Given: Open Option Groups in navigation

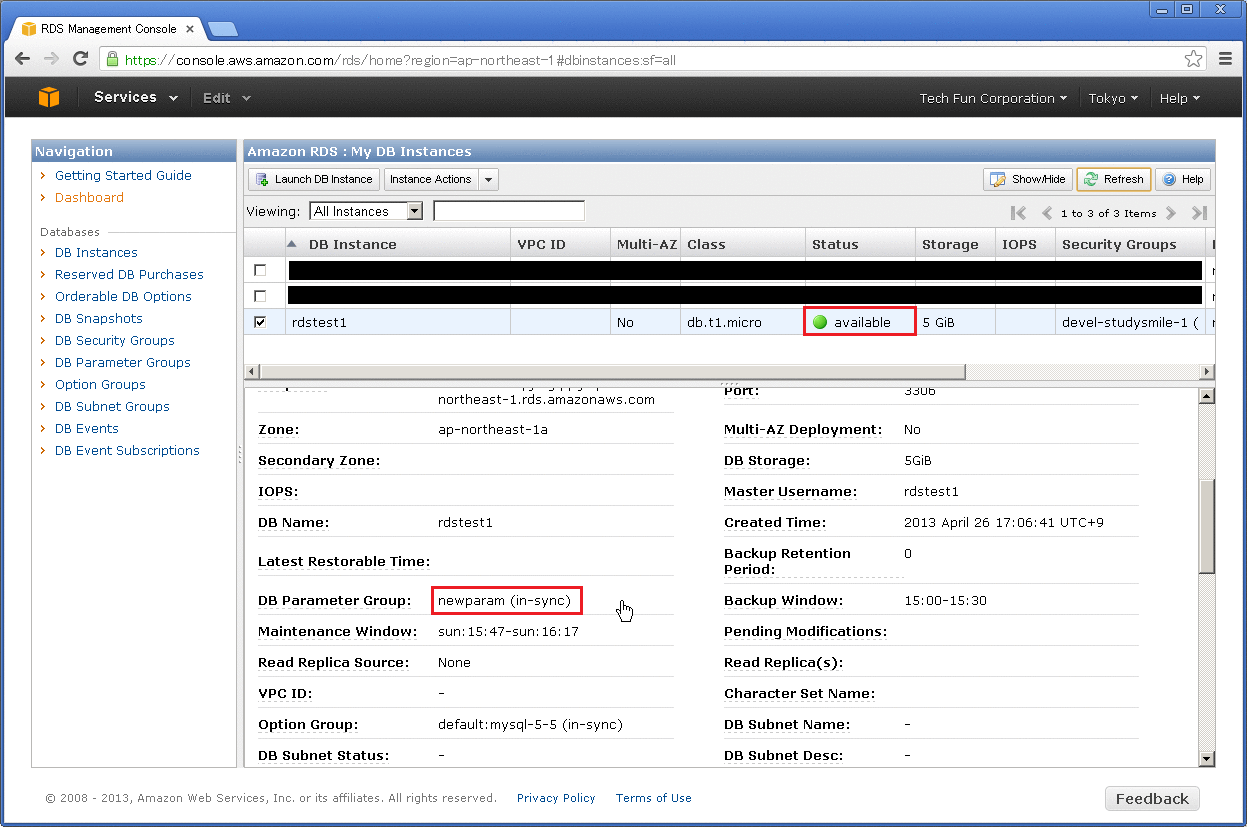Looking at the screenshot, I should pyautogui.click(x=100, y=384).
